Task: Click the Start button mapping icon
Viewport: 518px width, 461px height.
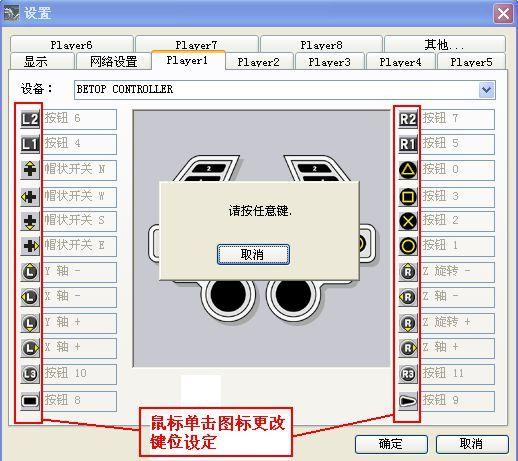Action: pyautogui.click(x=408, y=401)
